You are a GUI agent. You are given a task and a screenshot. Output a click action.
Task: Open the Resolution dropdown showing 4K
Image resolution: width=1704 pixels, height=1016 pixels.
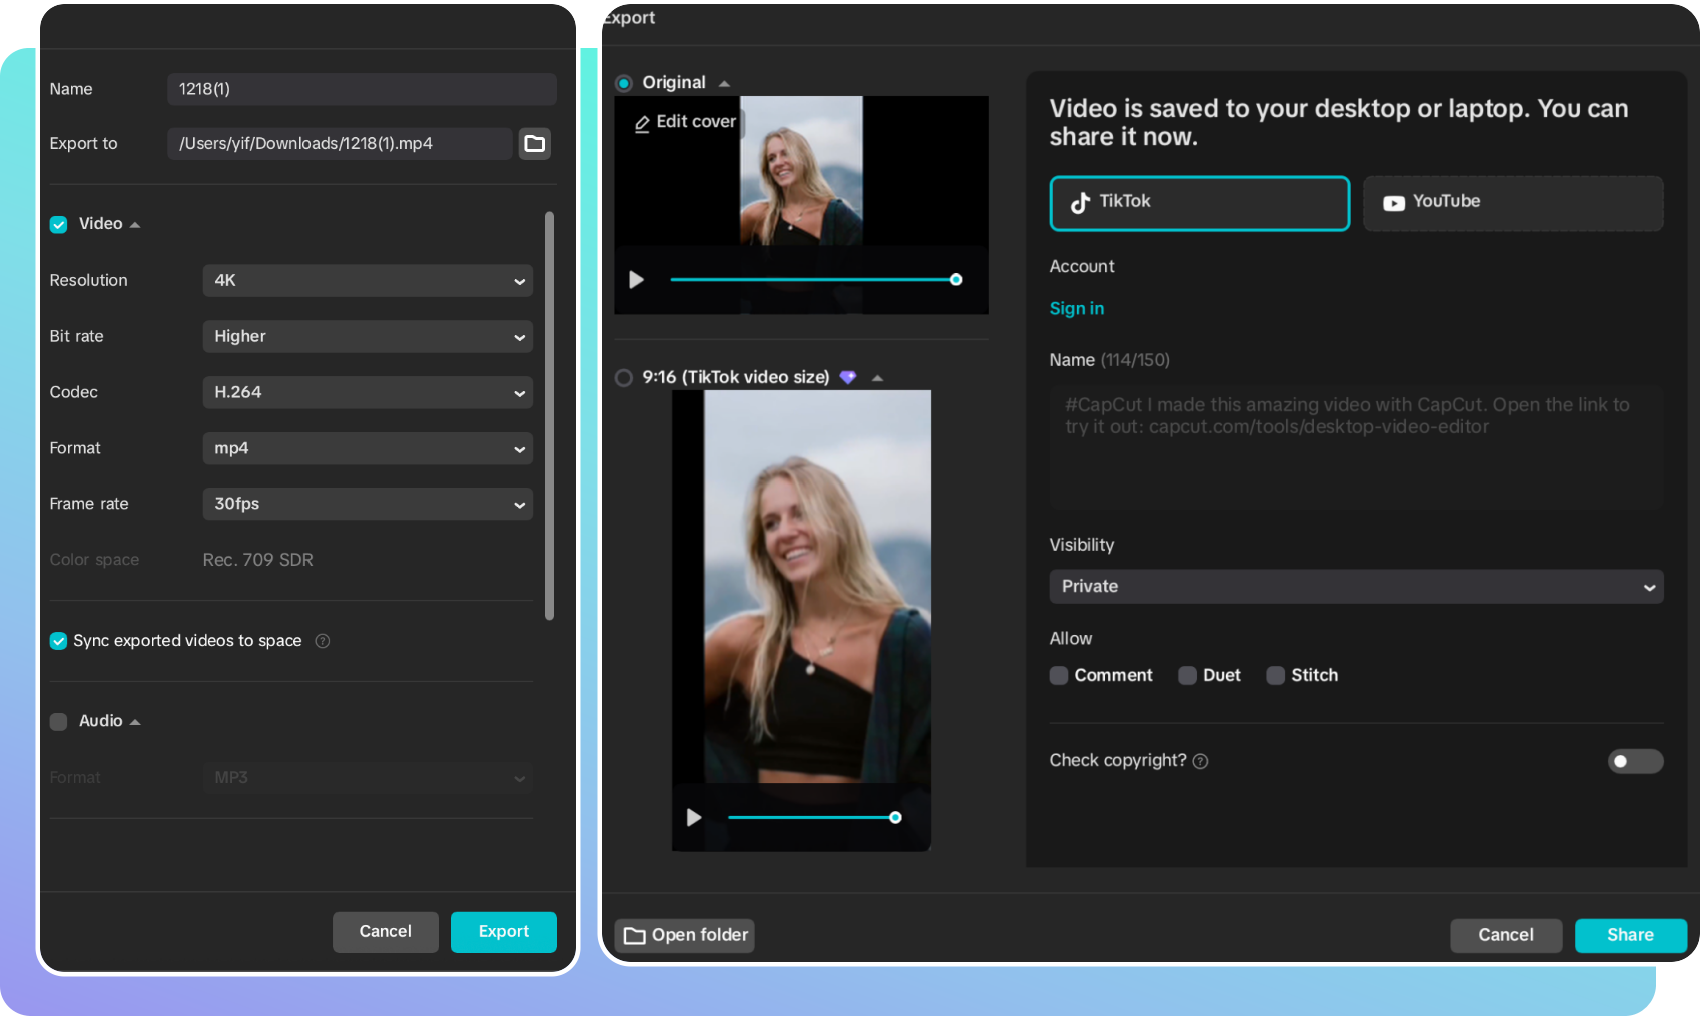coord(367,281)
